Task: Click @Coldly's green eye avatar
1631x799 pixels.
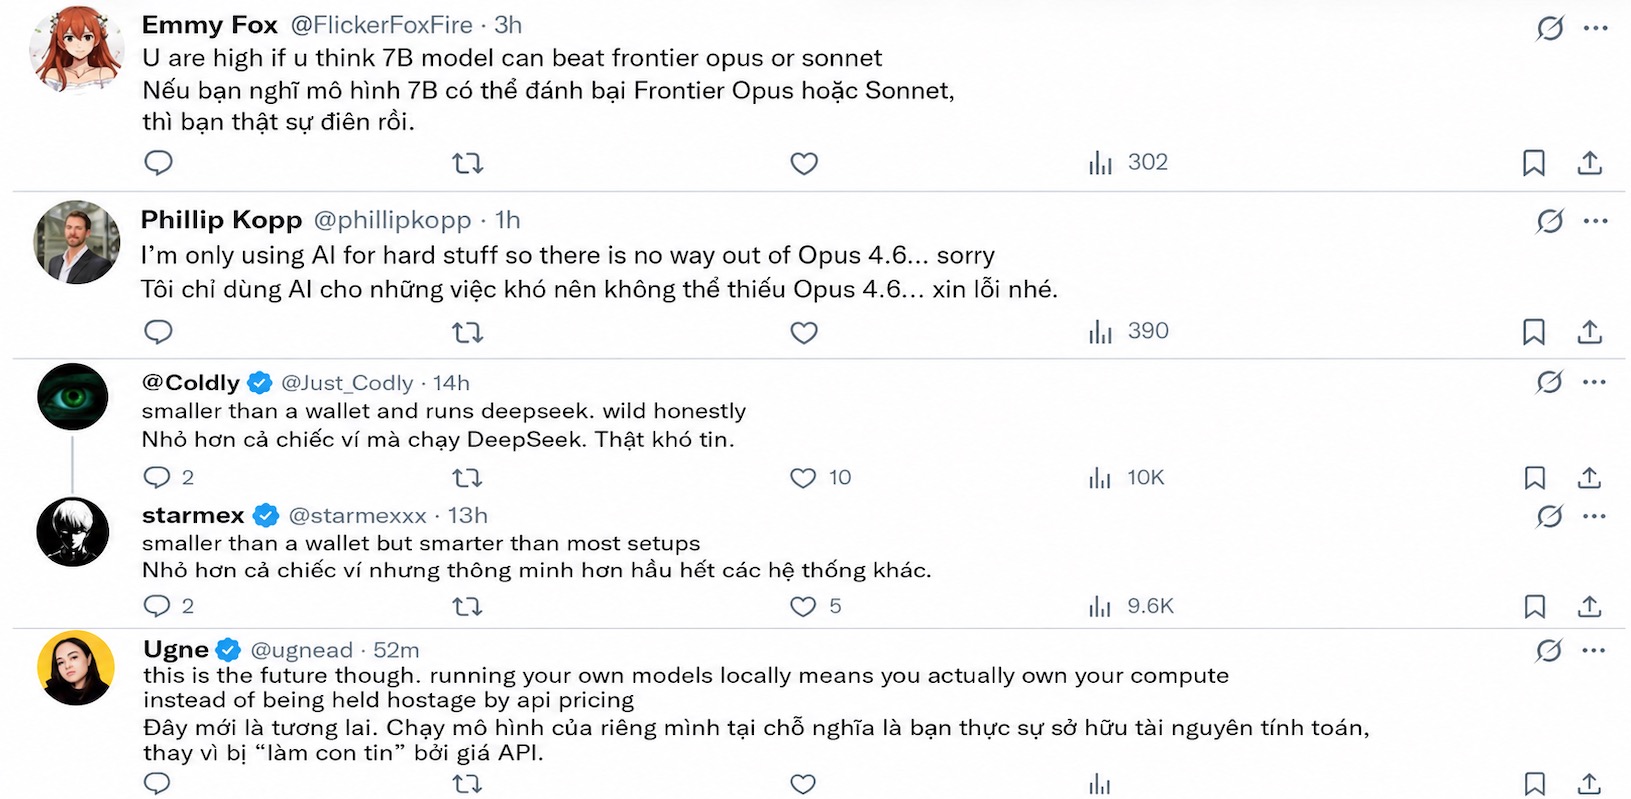Action: [x=73, y=397]
